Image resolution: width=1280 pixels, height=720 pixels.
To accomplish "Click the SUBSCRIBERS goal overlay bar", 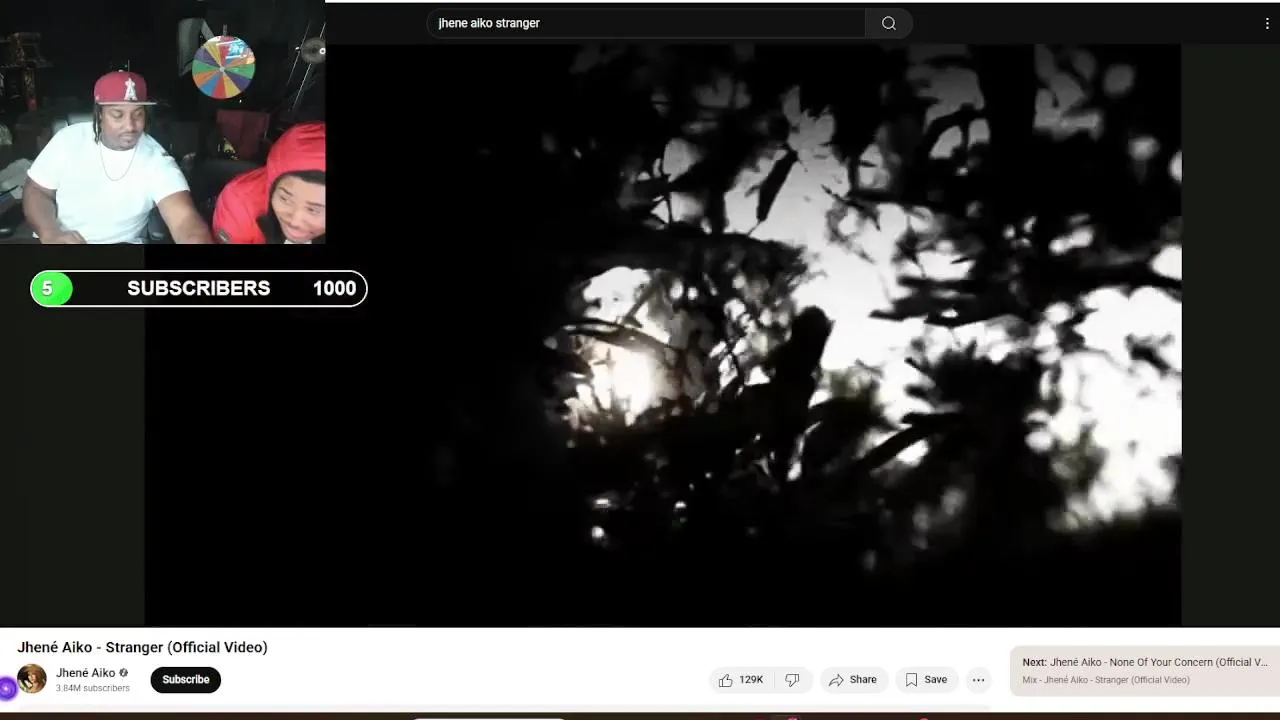I will (x=199, y=288).
